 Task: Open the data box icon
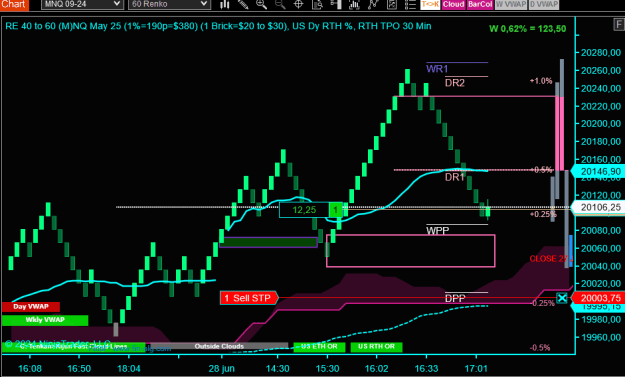[x=317, y=4]
